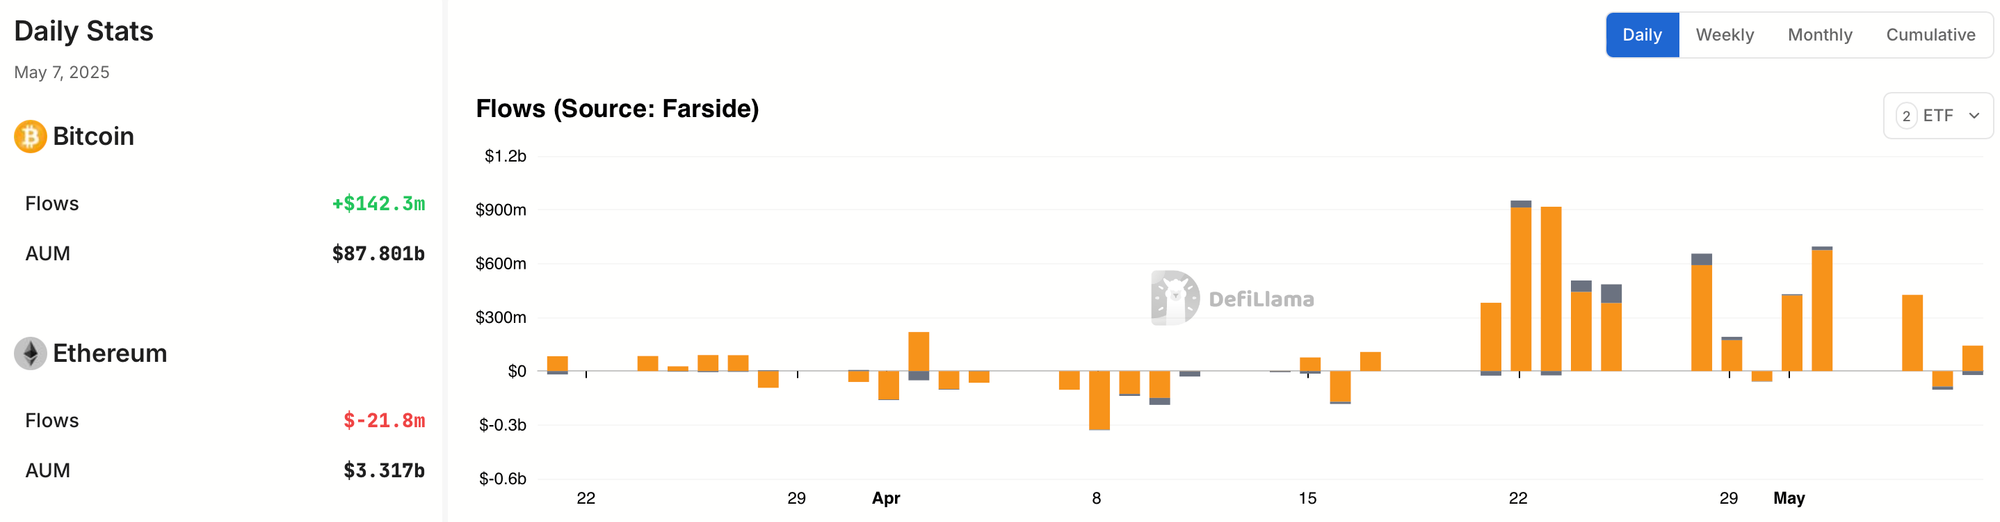Screen dimensions: 2000x522
Task: Click the tallest orange bar near 22
Action: click(x=1521, y=289)
